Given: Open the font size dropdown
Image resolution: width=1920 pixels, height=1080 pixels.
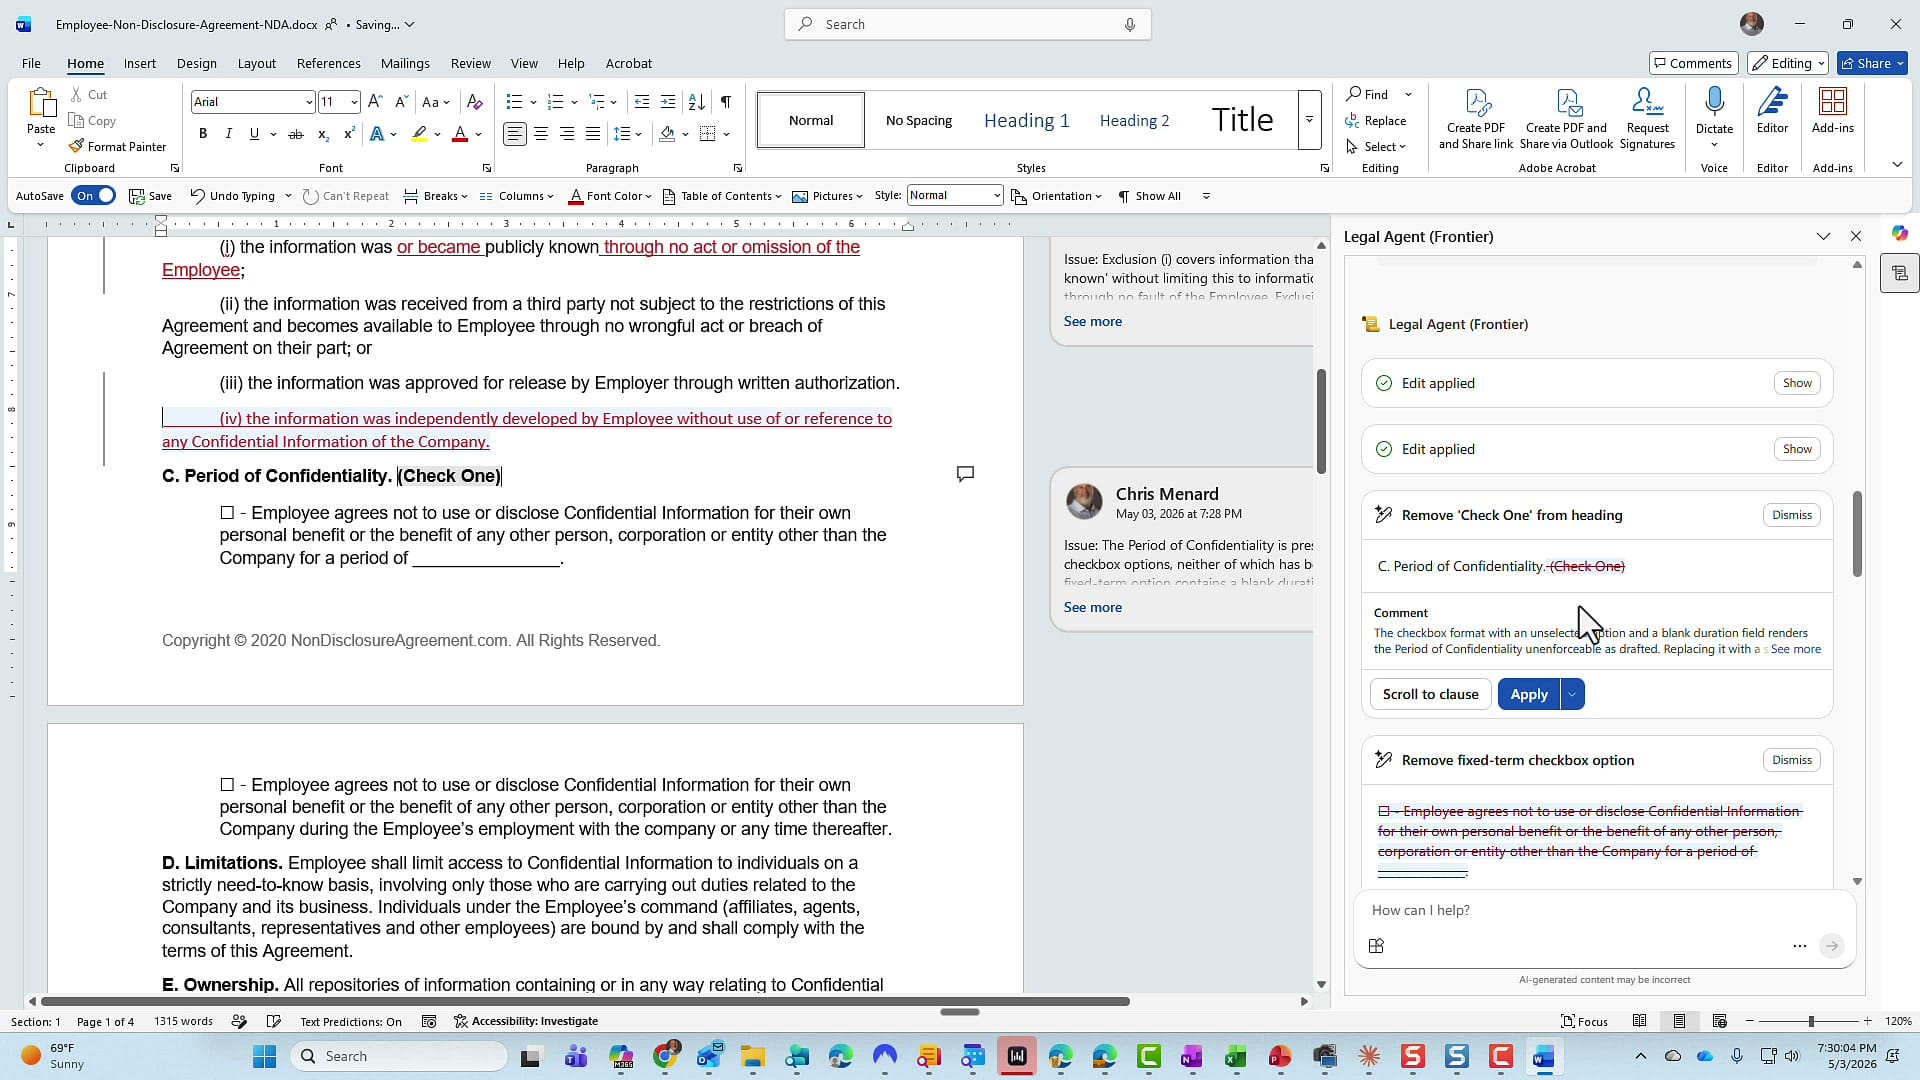Looking at the screenshot, I should (354, 102).
